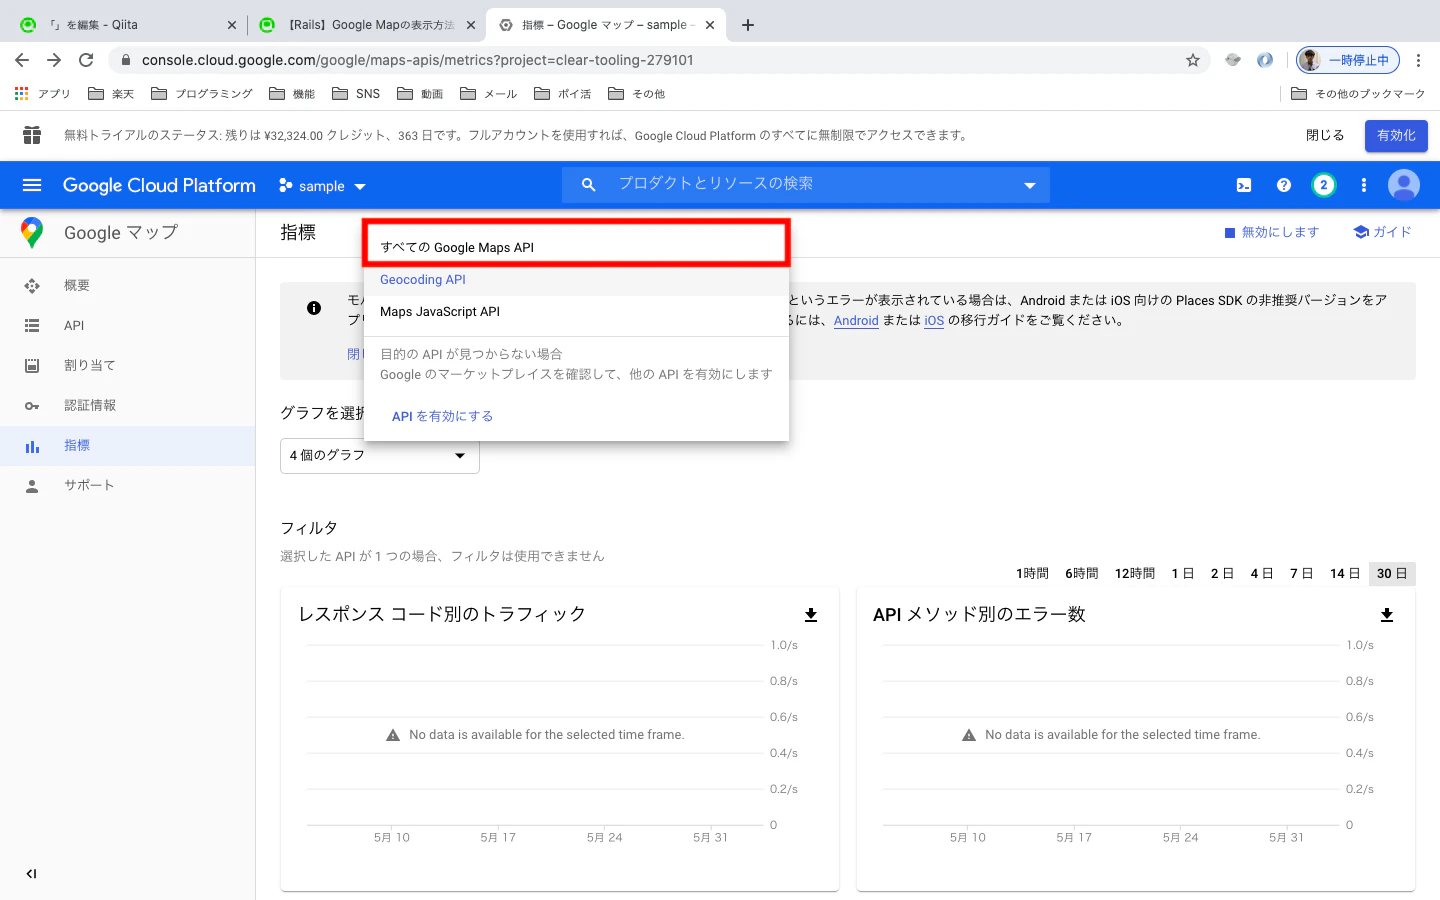Click API を有効にする link
The height and width of the screenshot is (900, 1440).
[x=442, y=416]
